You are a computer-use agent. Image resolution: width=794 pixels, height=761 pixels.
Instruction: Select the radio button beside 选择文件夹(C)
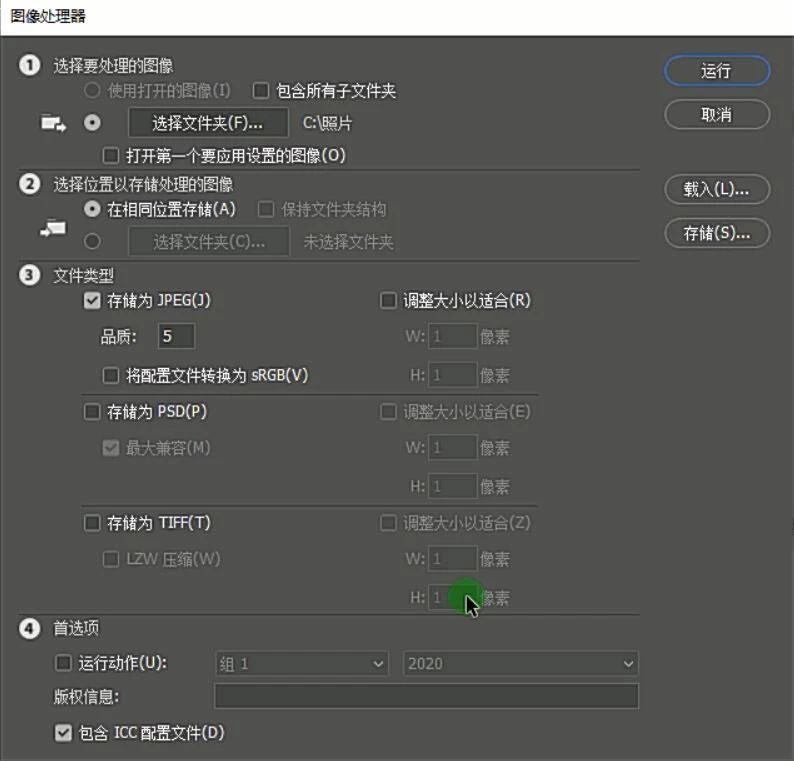coord(92,242)
